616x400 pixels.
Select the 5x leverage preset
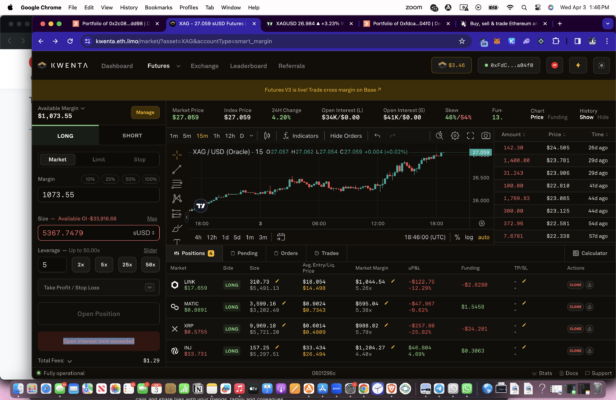pos(104,265)
